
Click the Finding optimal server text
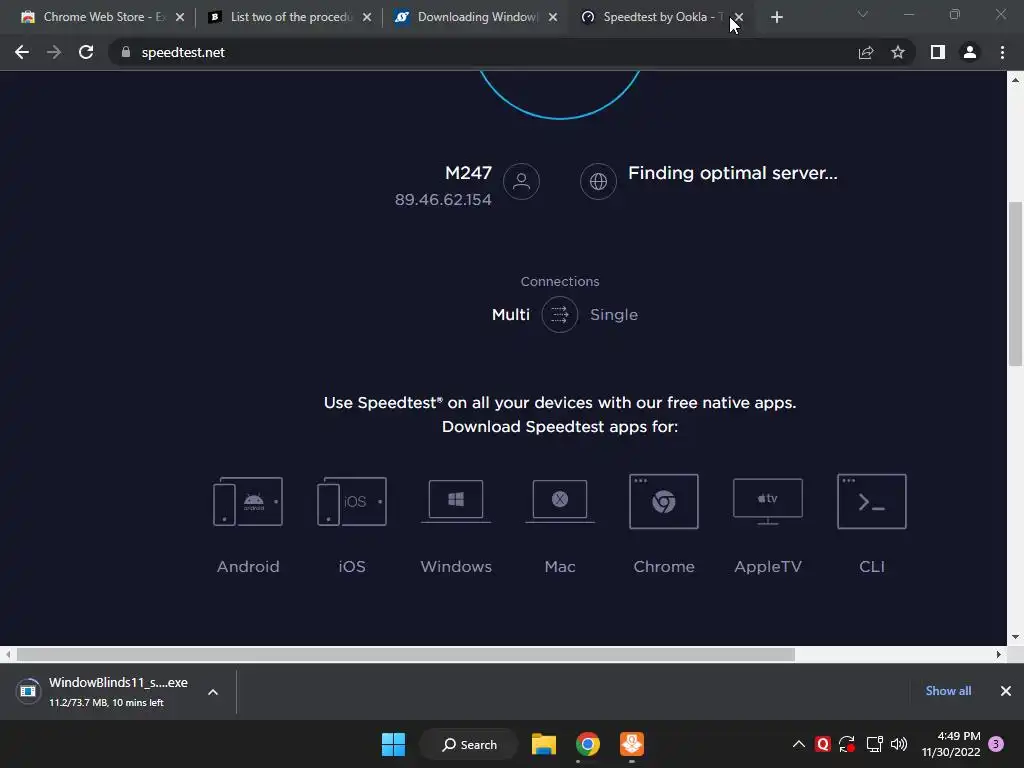pos(733,173)
